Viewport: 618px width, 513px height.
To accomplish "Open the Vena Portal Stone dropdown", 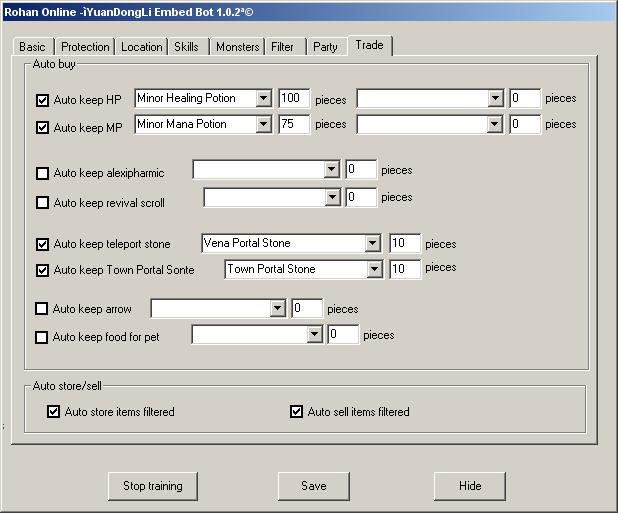I will [372, 243].
